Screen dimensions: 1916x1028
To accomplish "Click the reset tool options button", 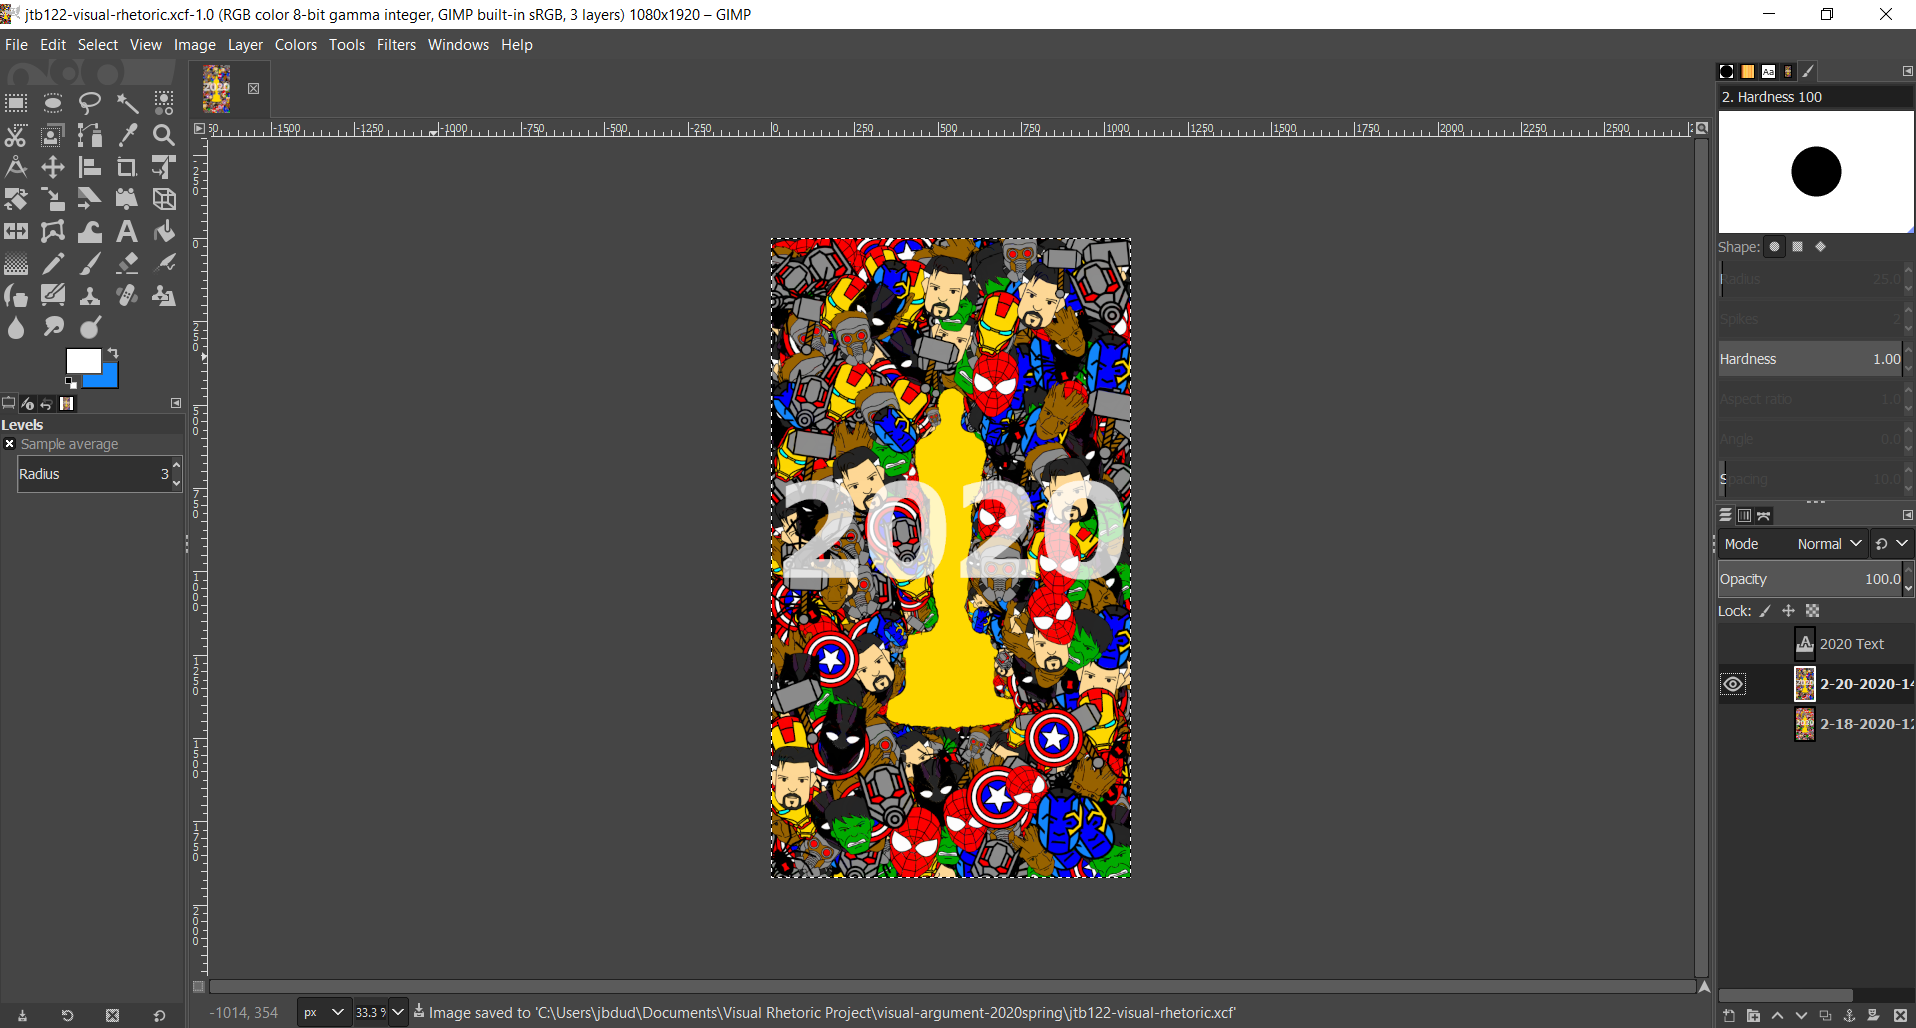I will tap(159, 1015).
